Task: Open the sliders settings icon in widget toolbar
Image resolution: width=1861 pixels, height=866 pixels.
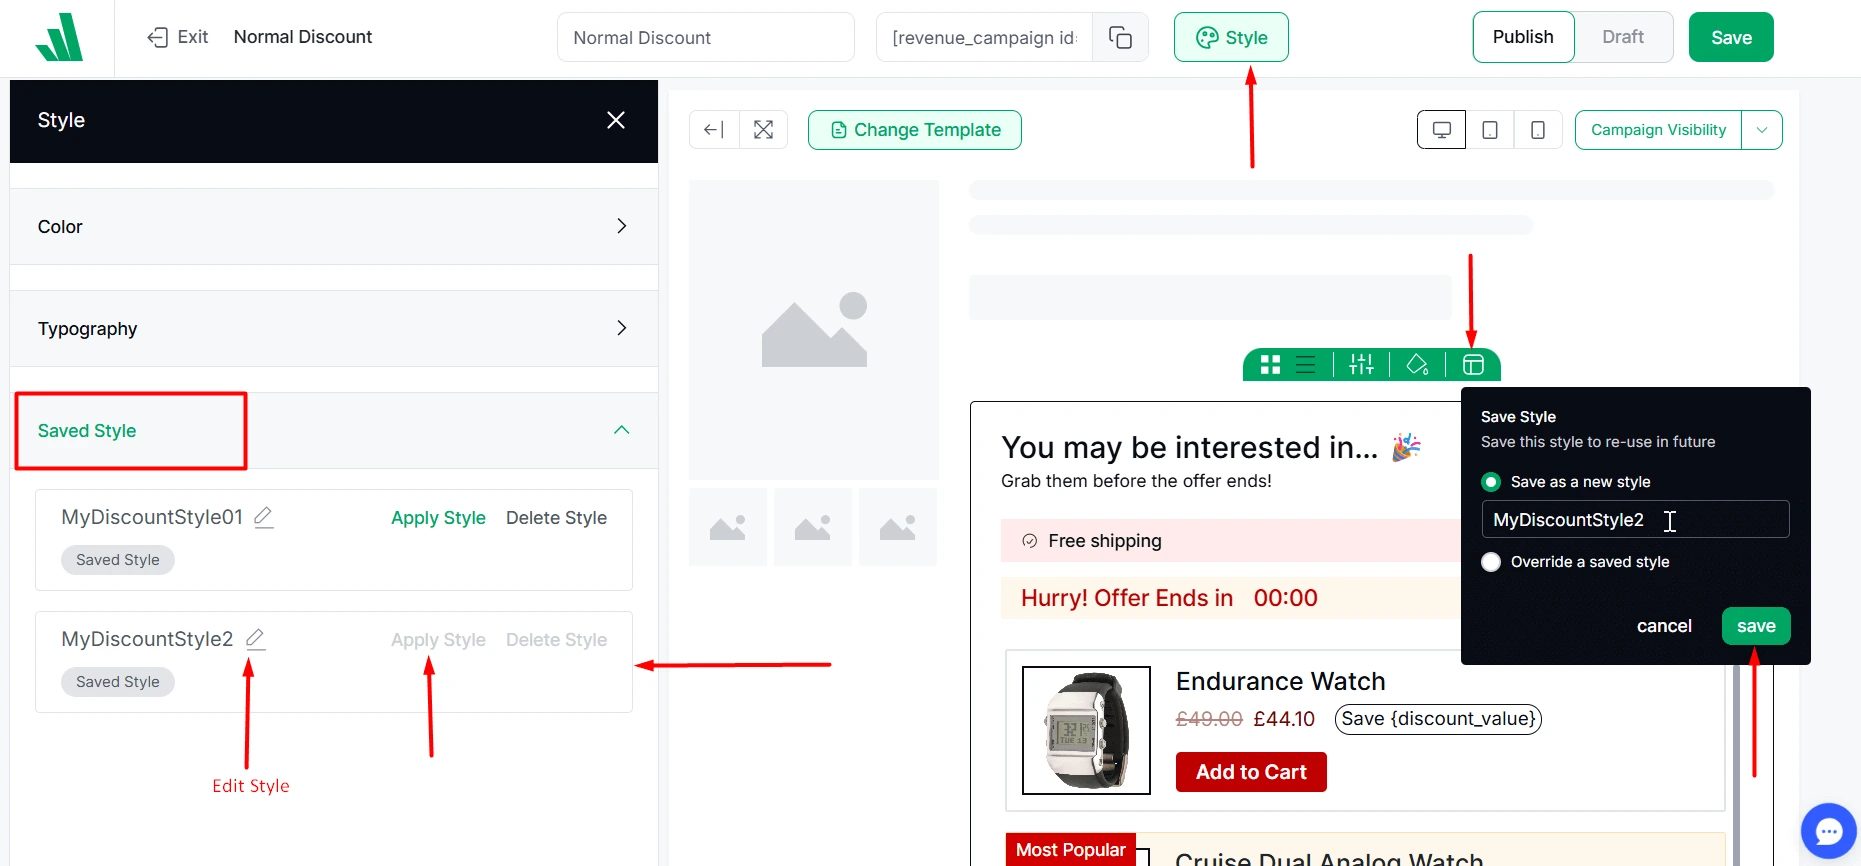Action: [1361, 365]
